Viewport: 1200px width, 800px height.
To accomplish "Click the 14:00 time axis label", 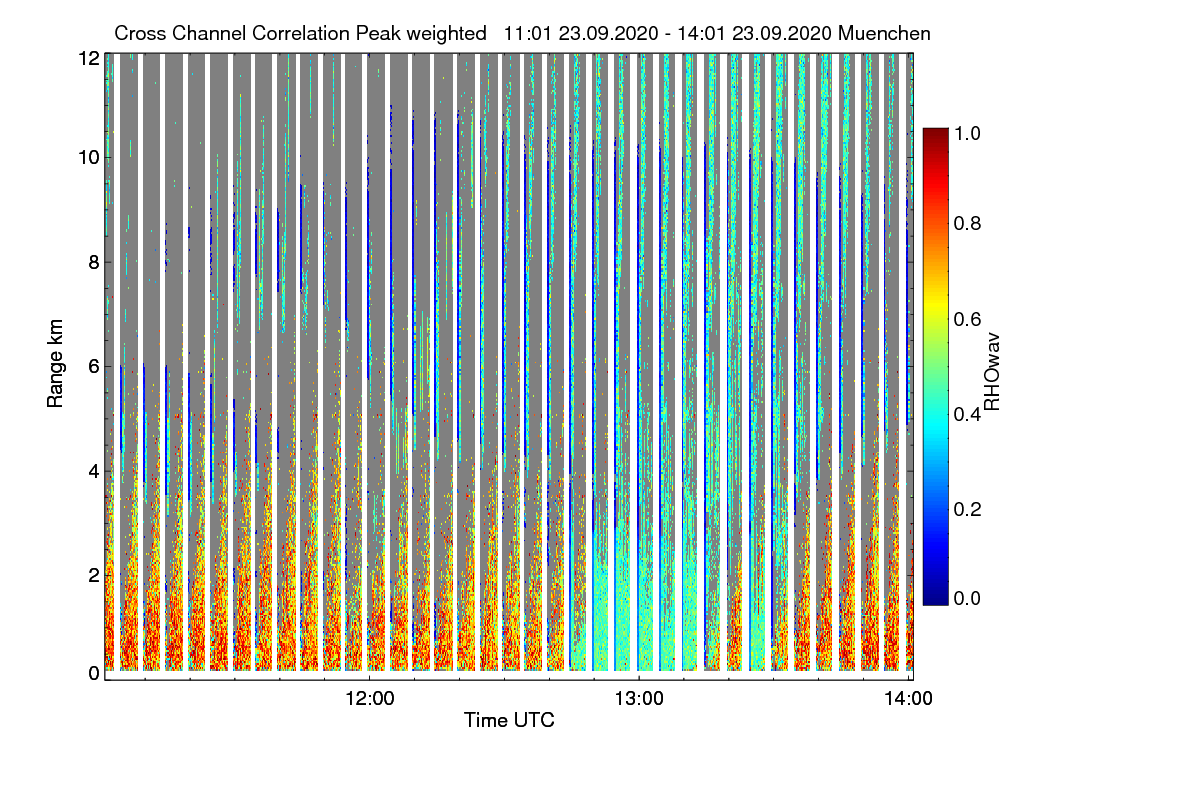I will tap(908, 698).
